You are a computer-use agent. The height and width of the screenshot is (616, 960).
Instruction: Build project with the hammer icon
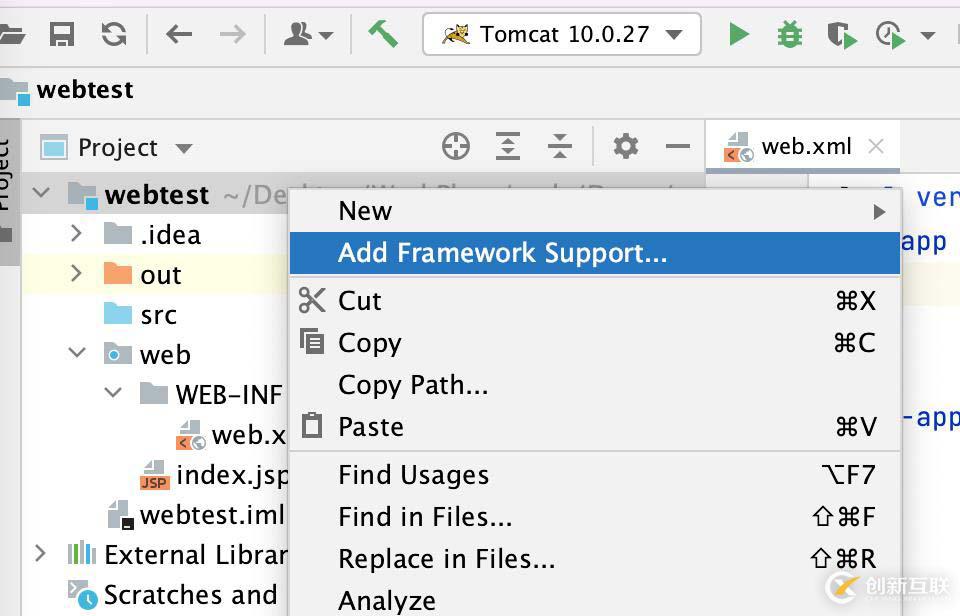click(383, 34)
